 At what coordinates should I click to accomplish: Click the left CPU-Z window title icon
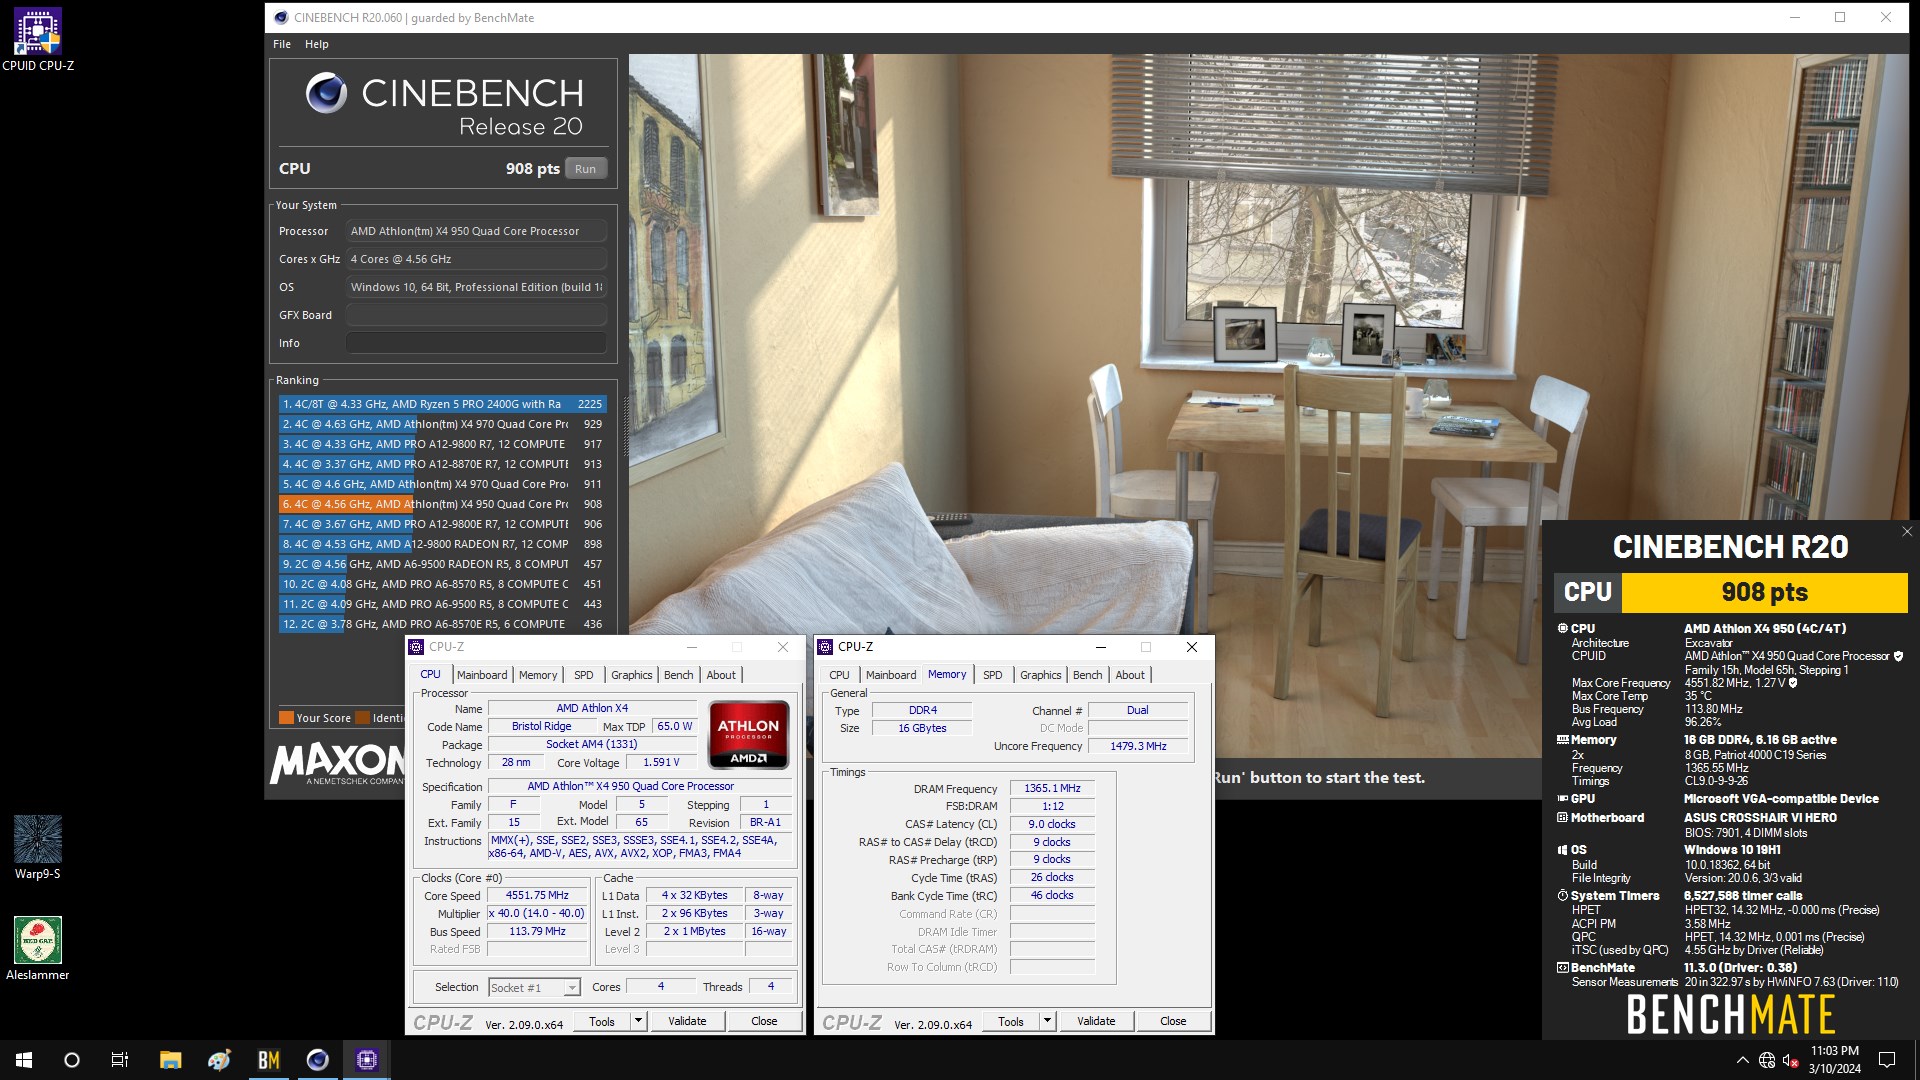pyautogui.click(x=417, y=647)
